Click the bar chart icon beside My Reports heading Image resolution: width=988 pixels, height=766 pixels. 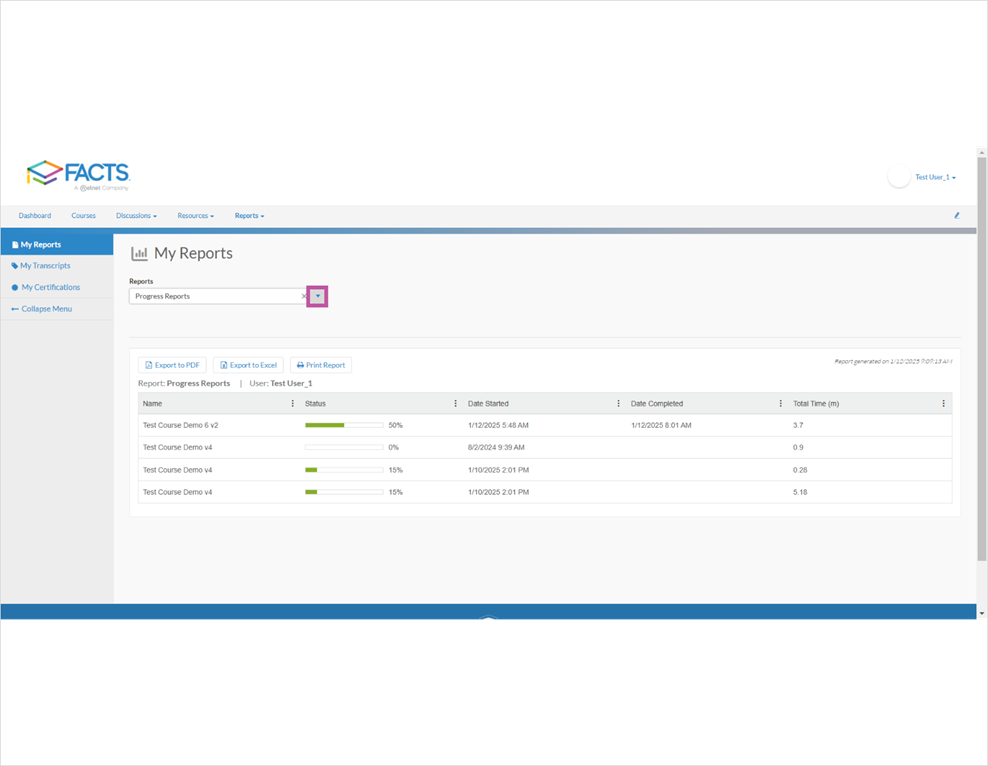click(x=140, y=253)
